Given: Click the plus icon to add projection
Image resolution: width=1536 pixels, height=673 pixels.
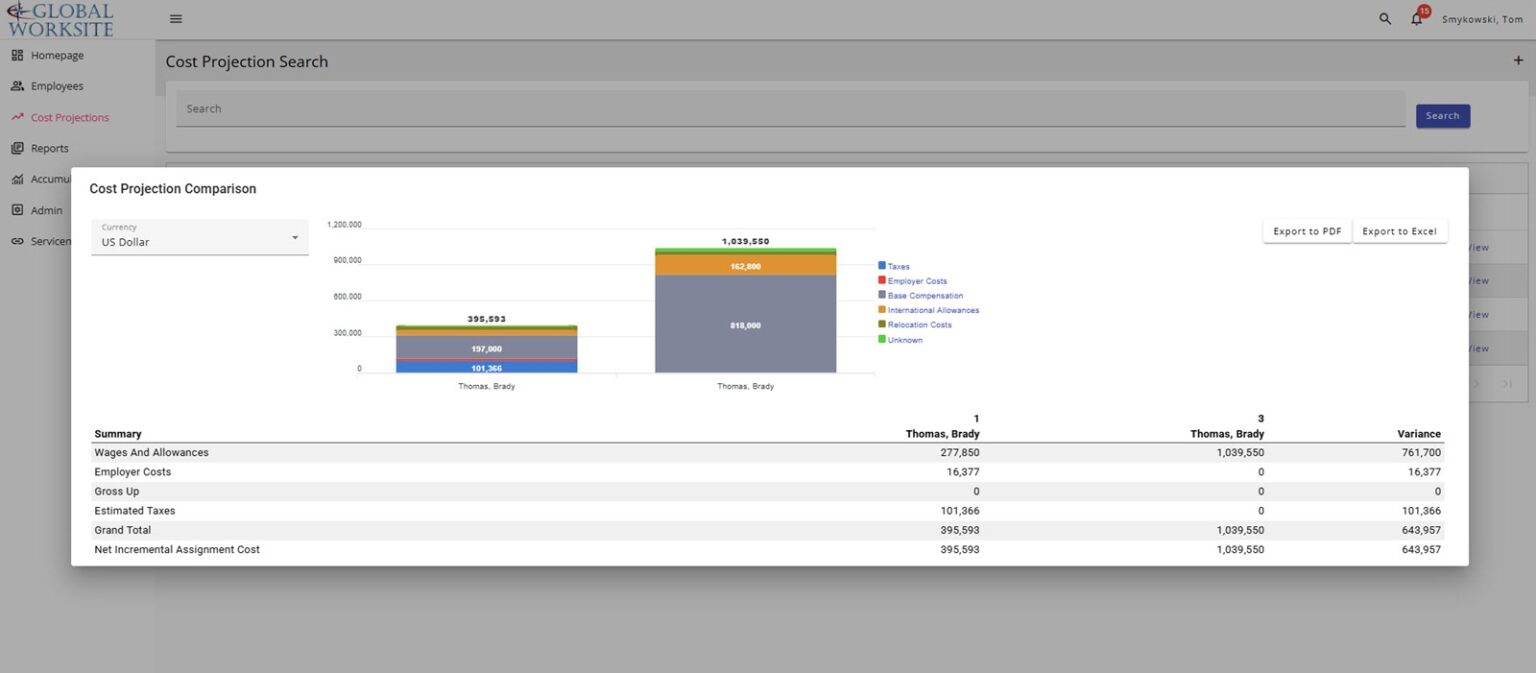Looking at the screenshot, I should coord(1518,61).
